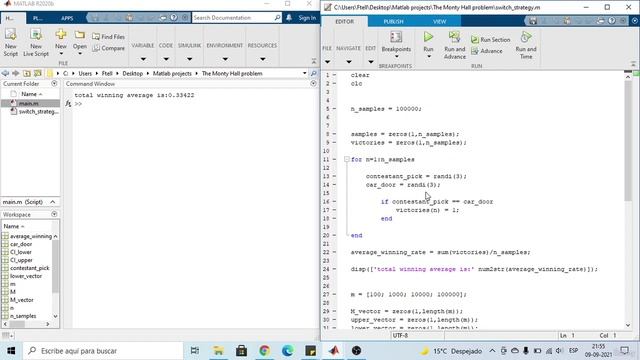Expand the CODE section dropdown
Screen dimensions: 640x360
pyautogui.click(x=166, y=59)
